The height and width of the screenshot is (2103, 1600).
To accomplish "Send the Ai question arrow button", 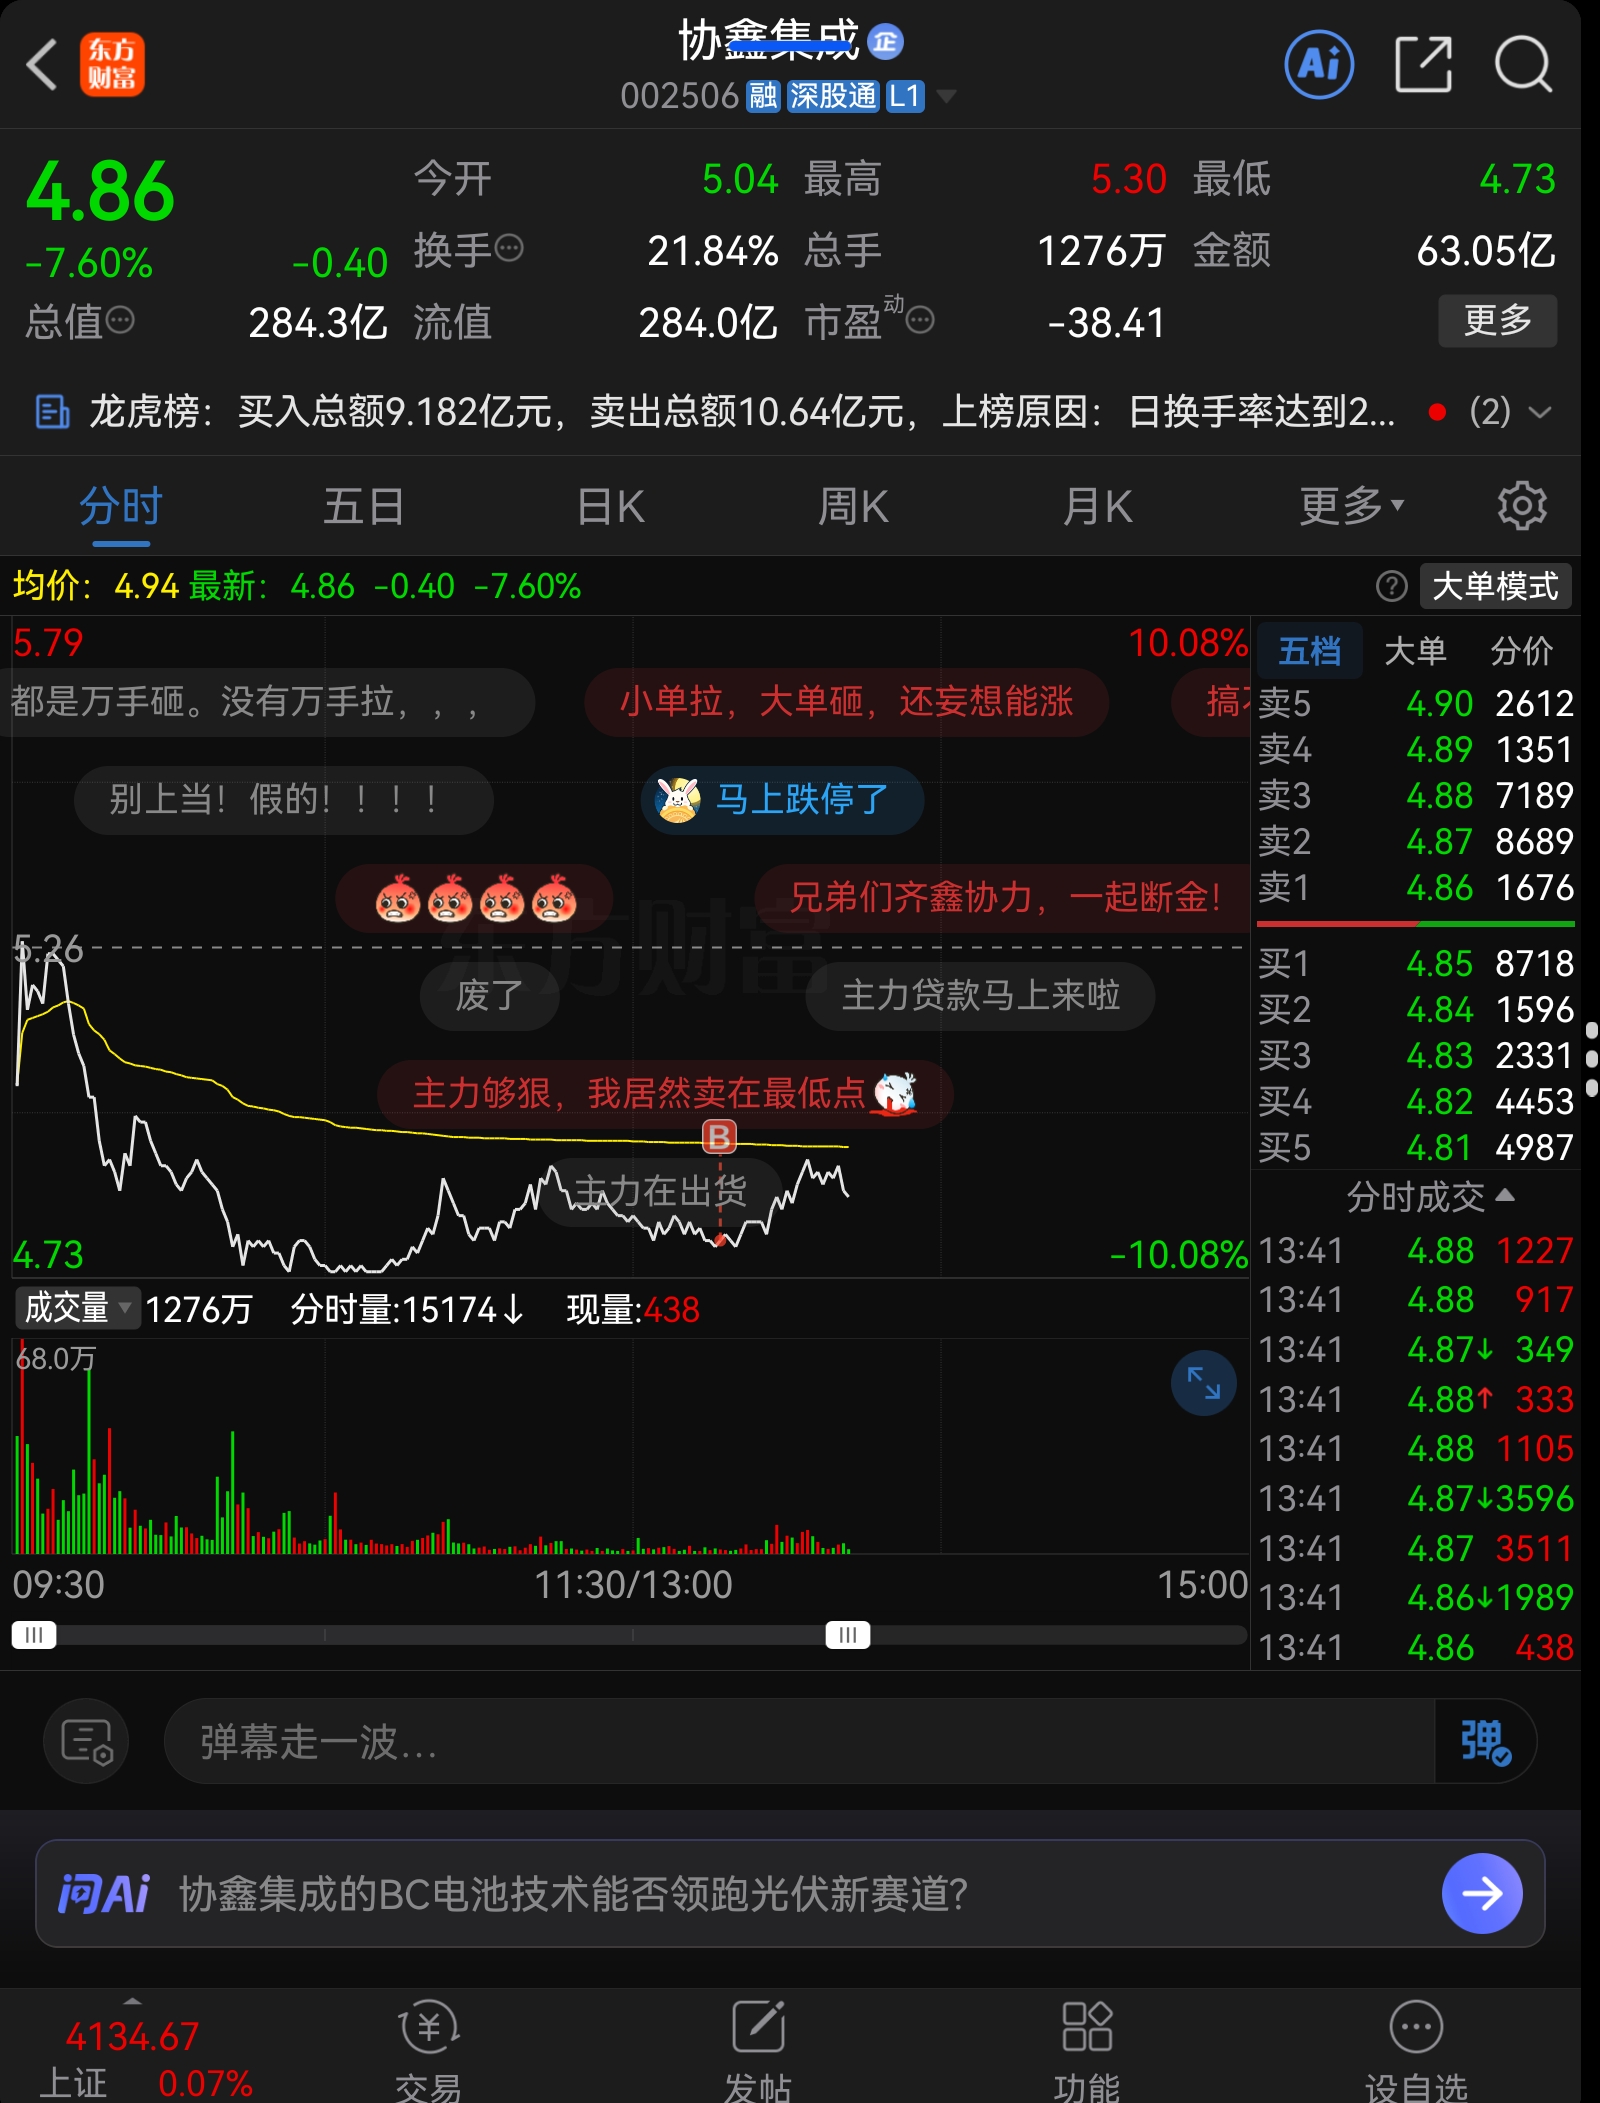I will pos(1482,1893).
